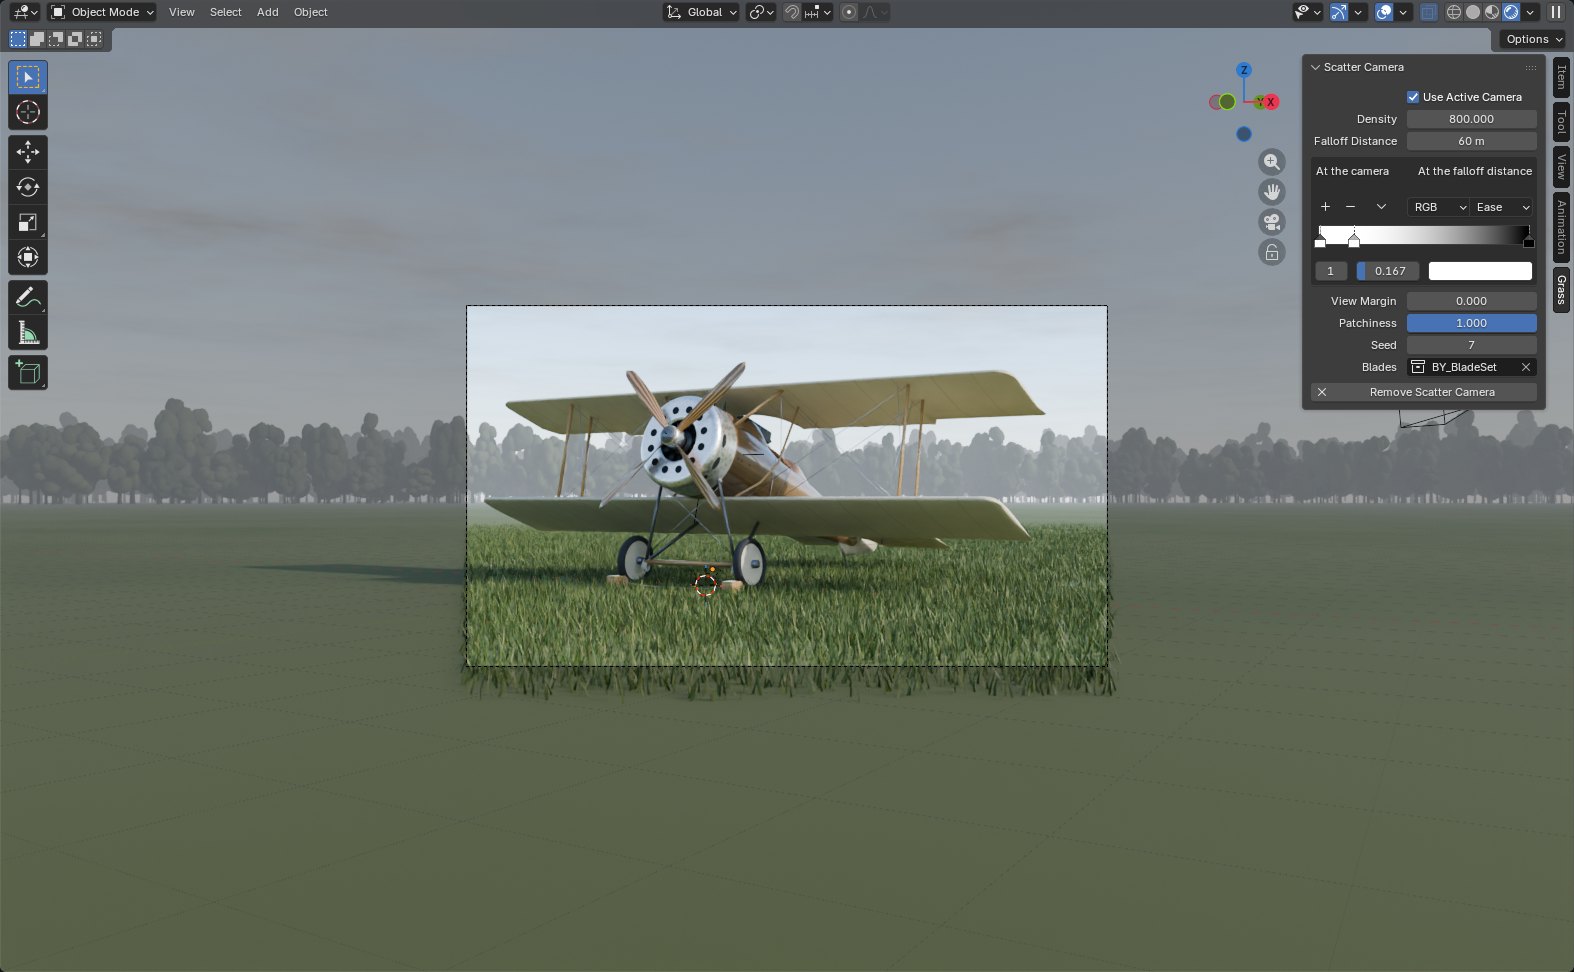
Task: Switch to wireframe viewport shading
Action: pyautogui.click(x=1454, y=12)
